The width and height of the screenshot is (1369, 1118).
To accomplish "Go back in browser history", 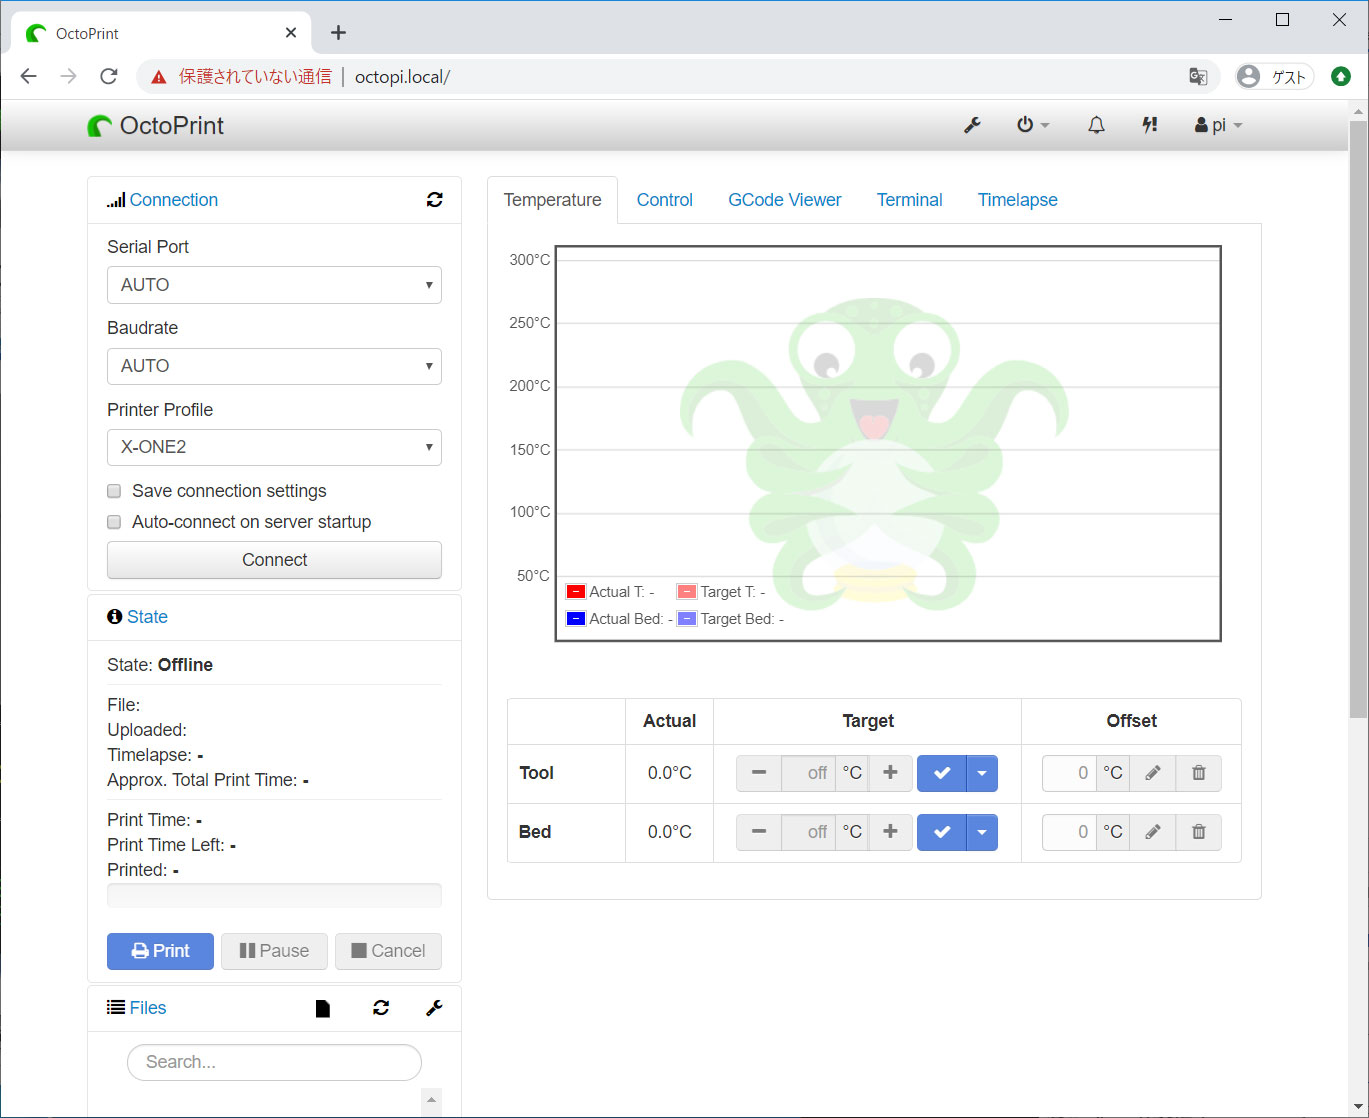I will pos(28,77).
